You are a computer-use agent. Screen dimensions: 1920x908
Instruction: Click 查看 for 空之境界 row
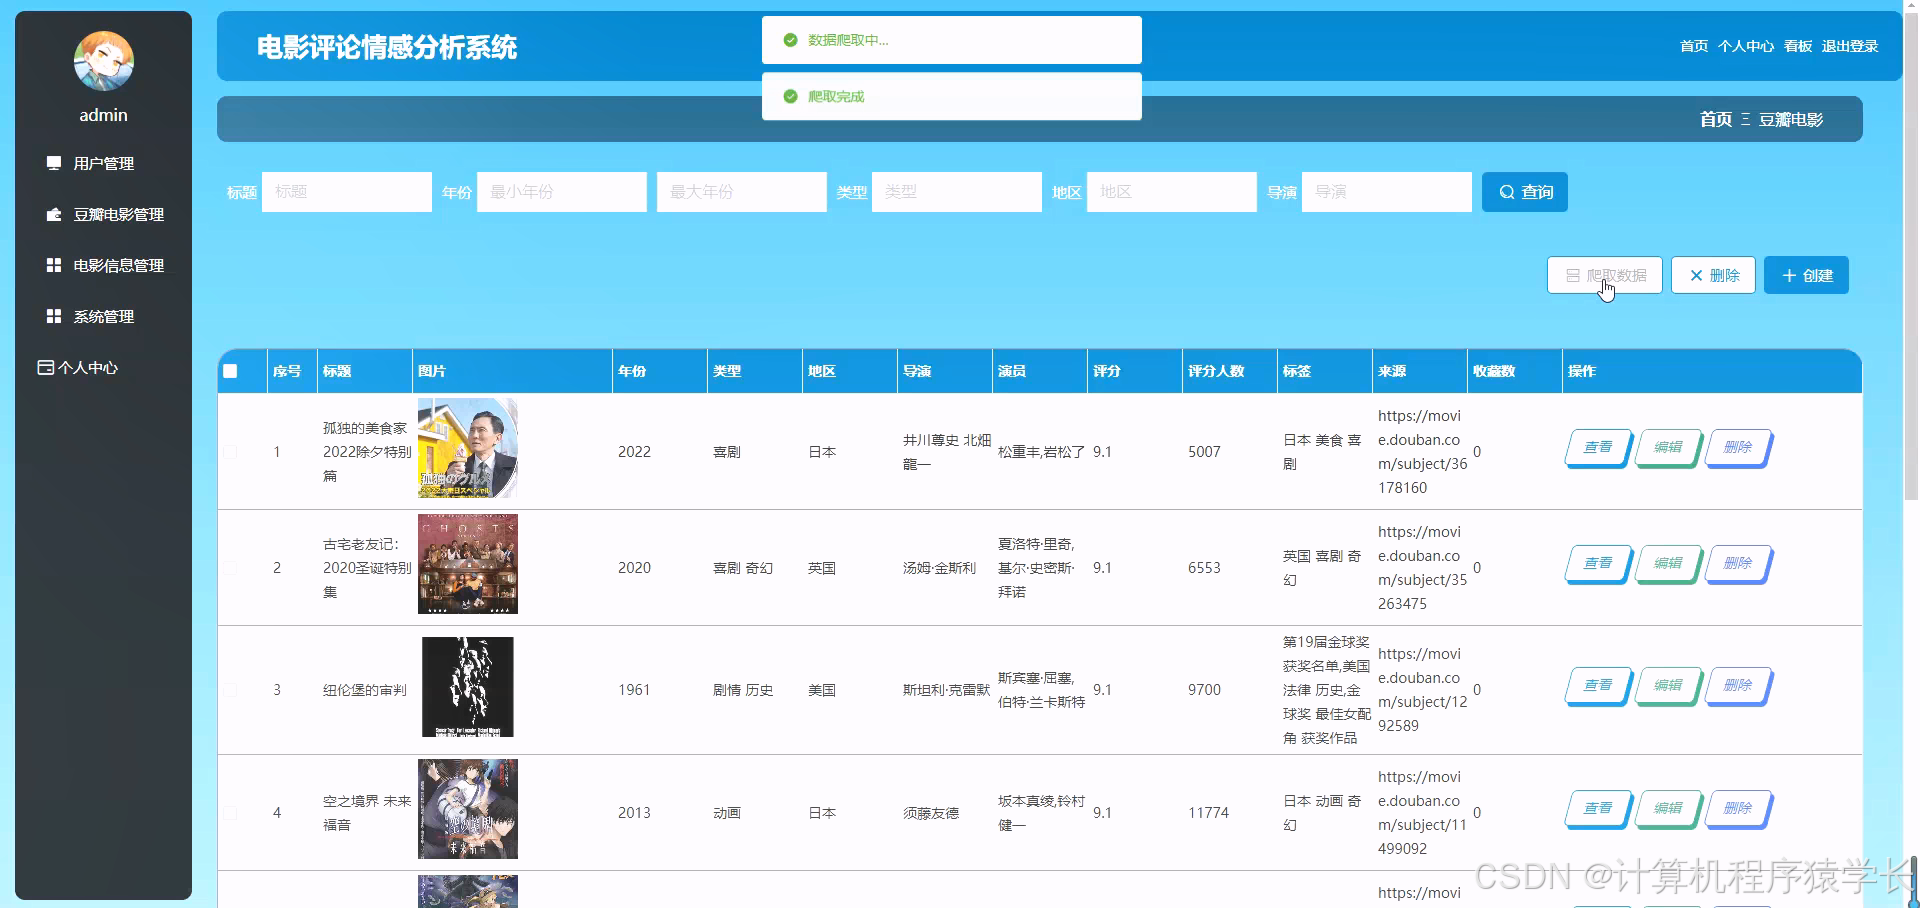1598,808
